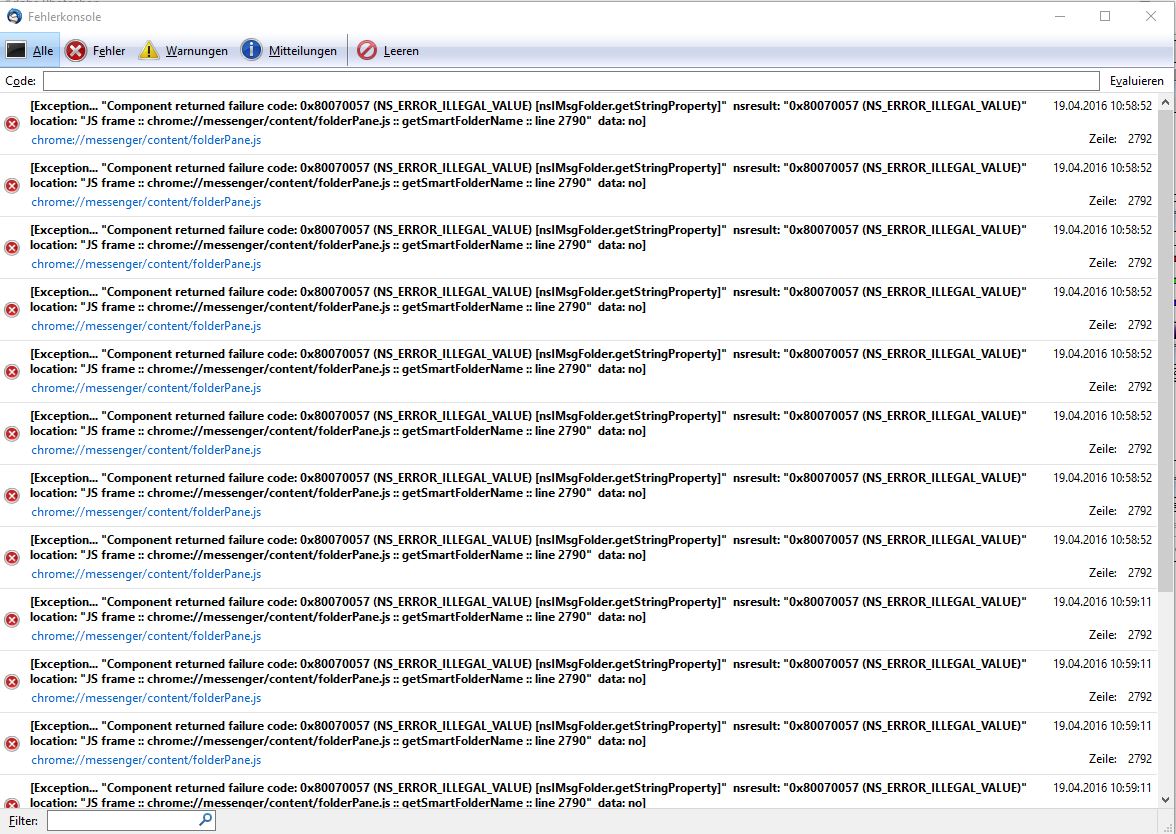
Task: Clear the console with Leeren
Action: pyautogui.click(x=388, y=50)
